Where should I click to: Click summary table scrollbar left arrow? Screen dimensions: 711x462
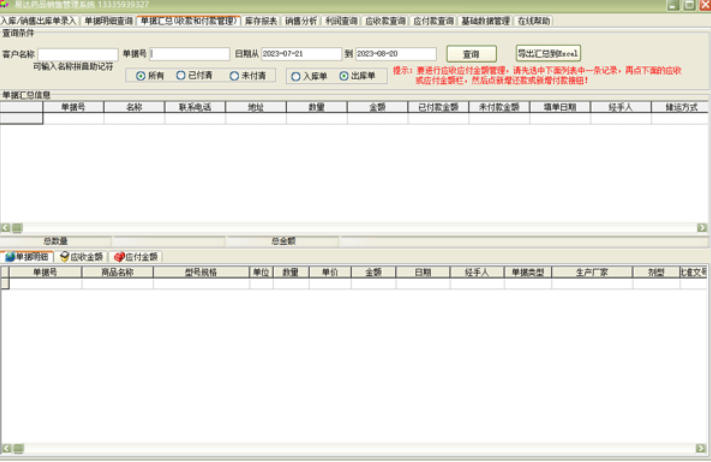click(x=5, y=228)
